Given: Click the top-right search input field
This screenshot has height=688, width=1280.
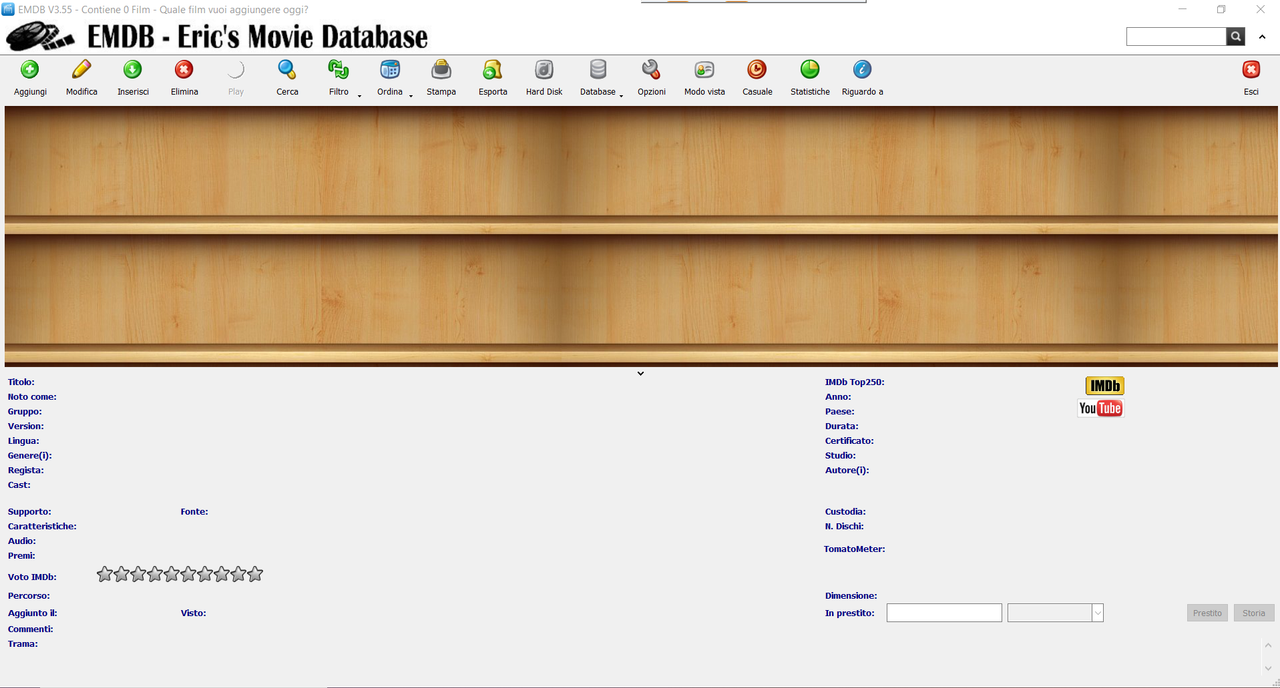Looking at the screenshot, I should click(1176, 37).
